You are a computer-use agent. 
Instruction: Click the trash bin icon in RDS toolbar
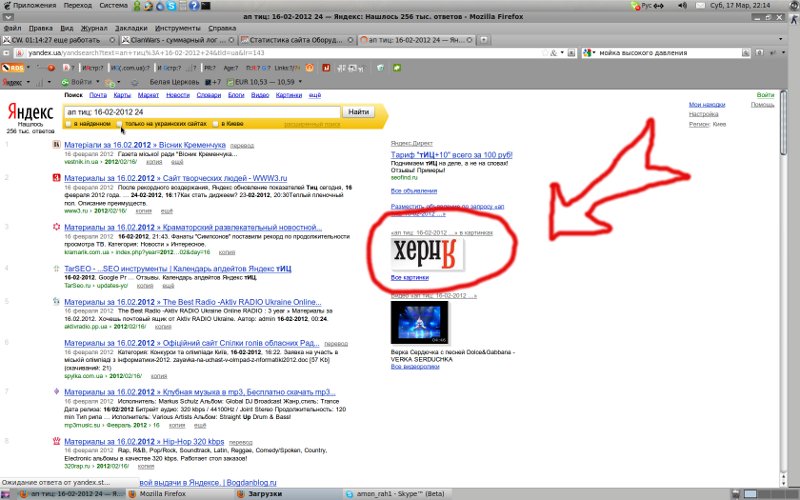[380, 67]
